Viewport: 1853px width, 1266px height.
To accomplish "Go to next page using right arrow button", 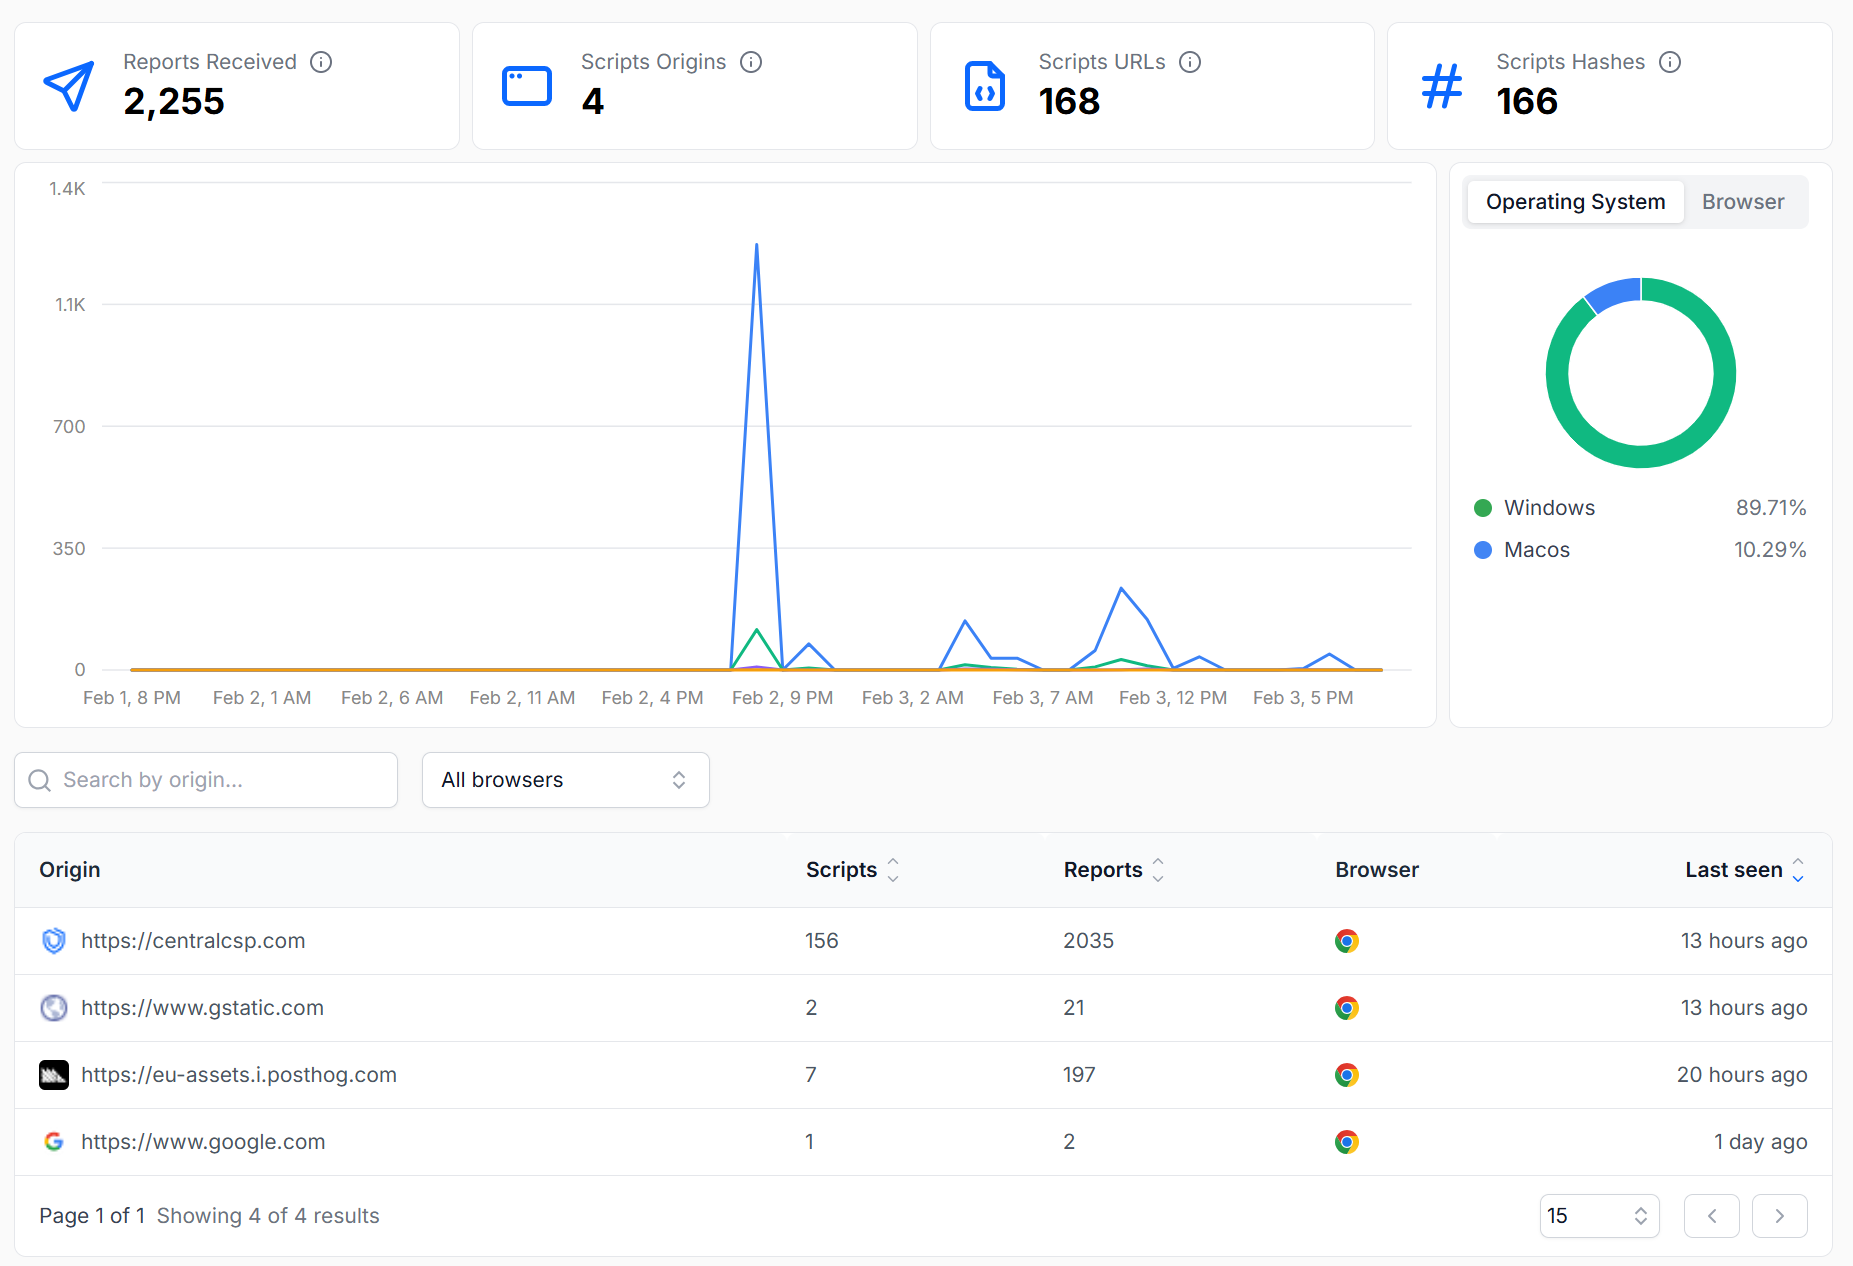I will (1779, 1216).
